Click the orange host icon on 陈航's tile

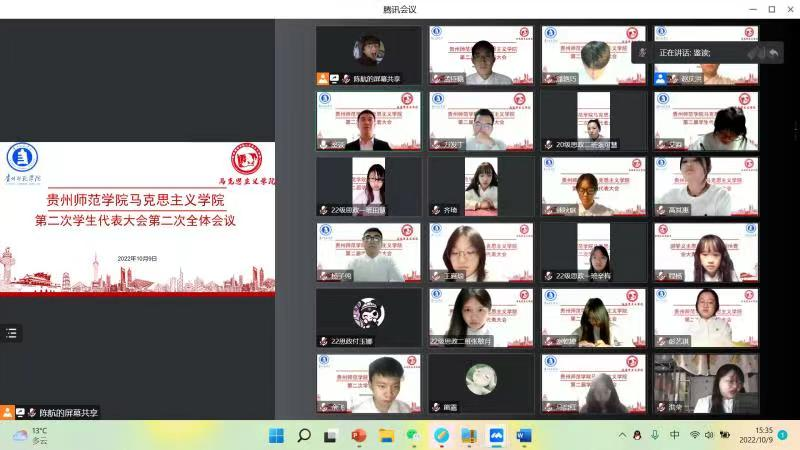click(x=322, y=79)
